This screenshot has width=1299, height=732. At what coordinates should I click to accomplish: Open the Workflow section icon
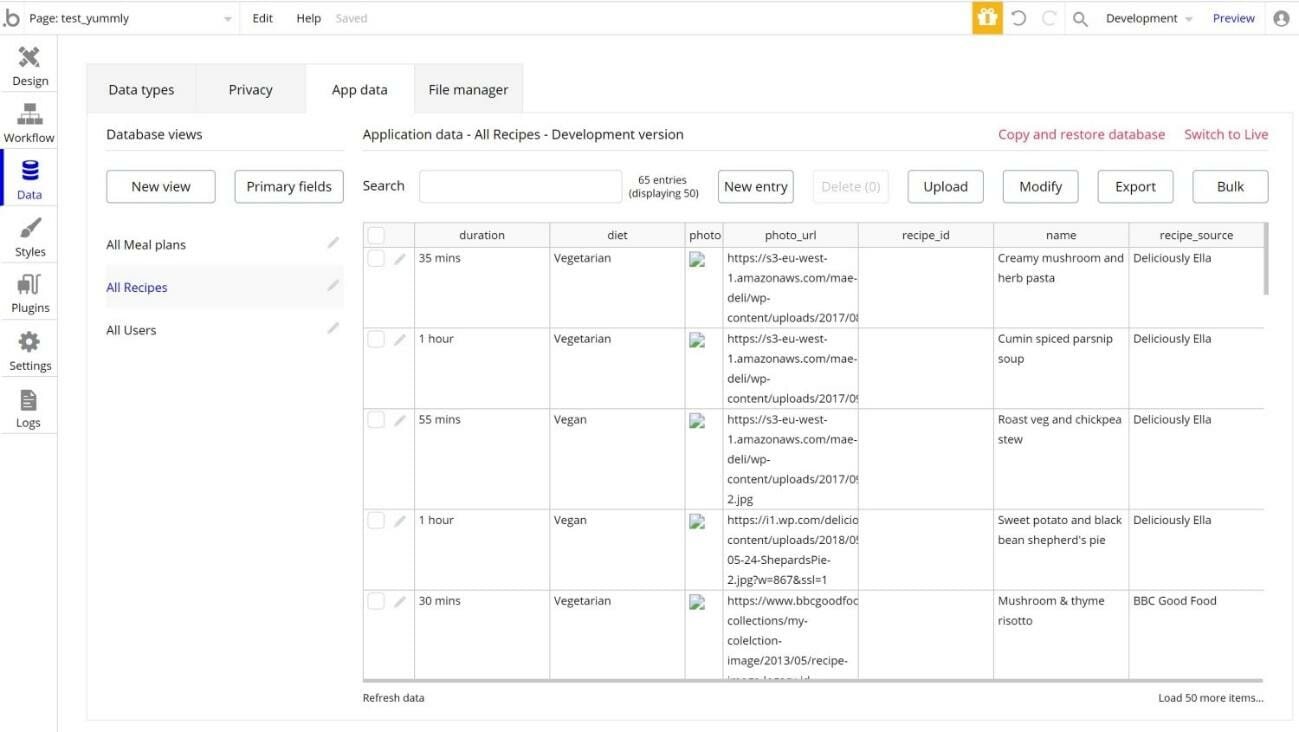pos(29,123)
